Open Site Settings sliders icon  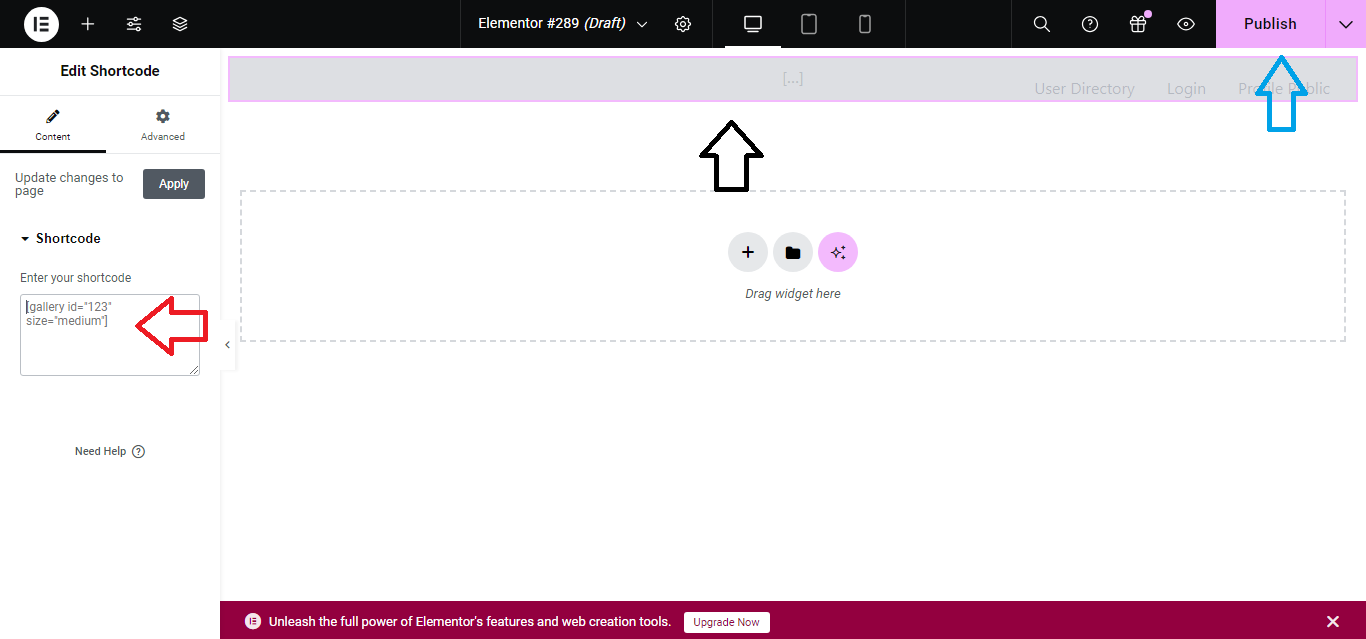[x=134, y=24]
